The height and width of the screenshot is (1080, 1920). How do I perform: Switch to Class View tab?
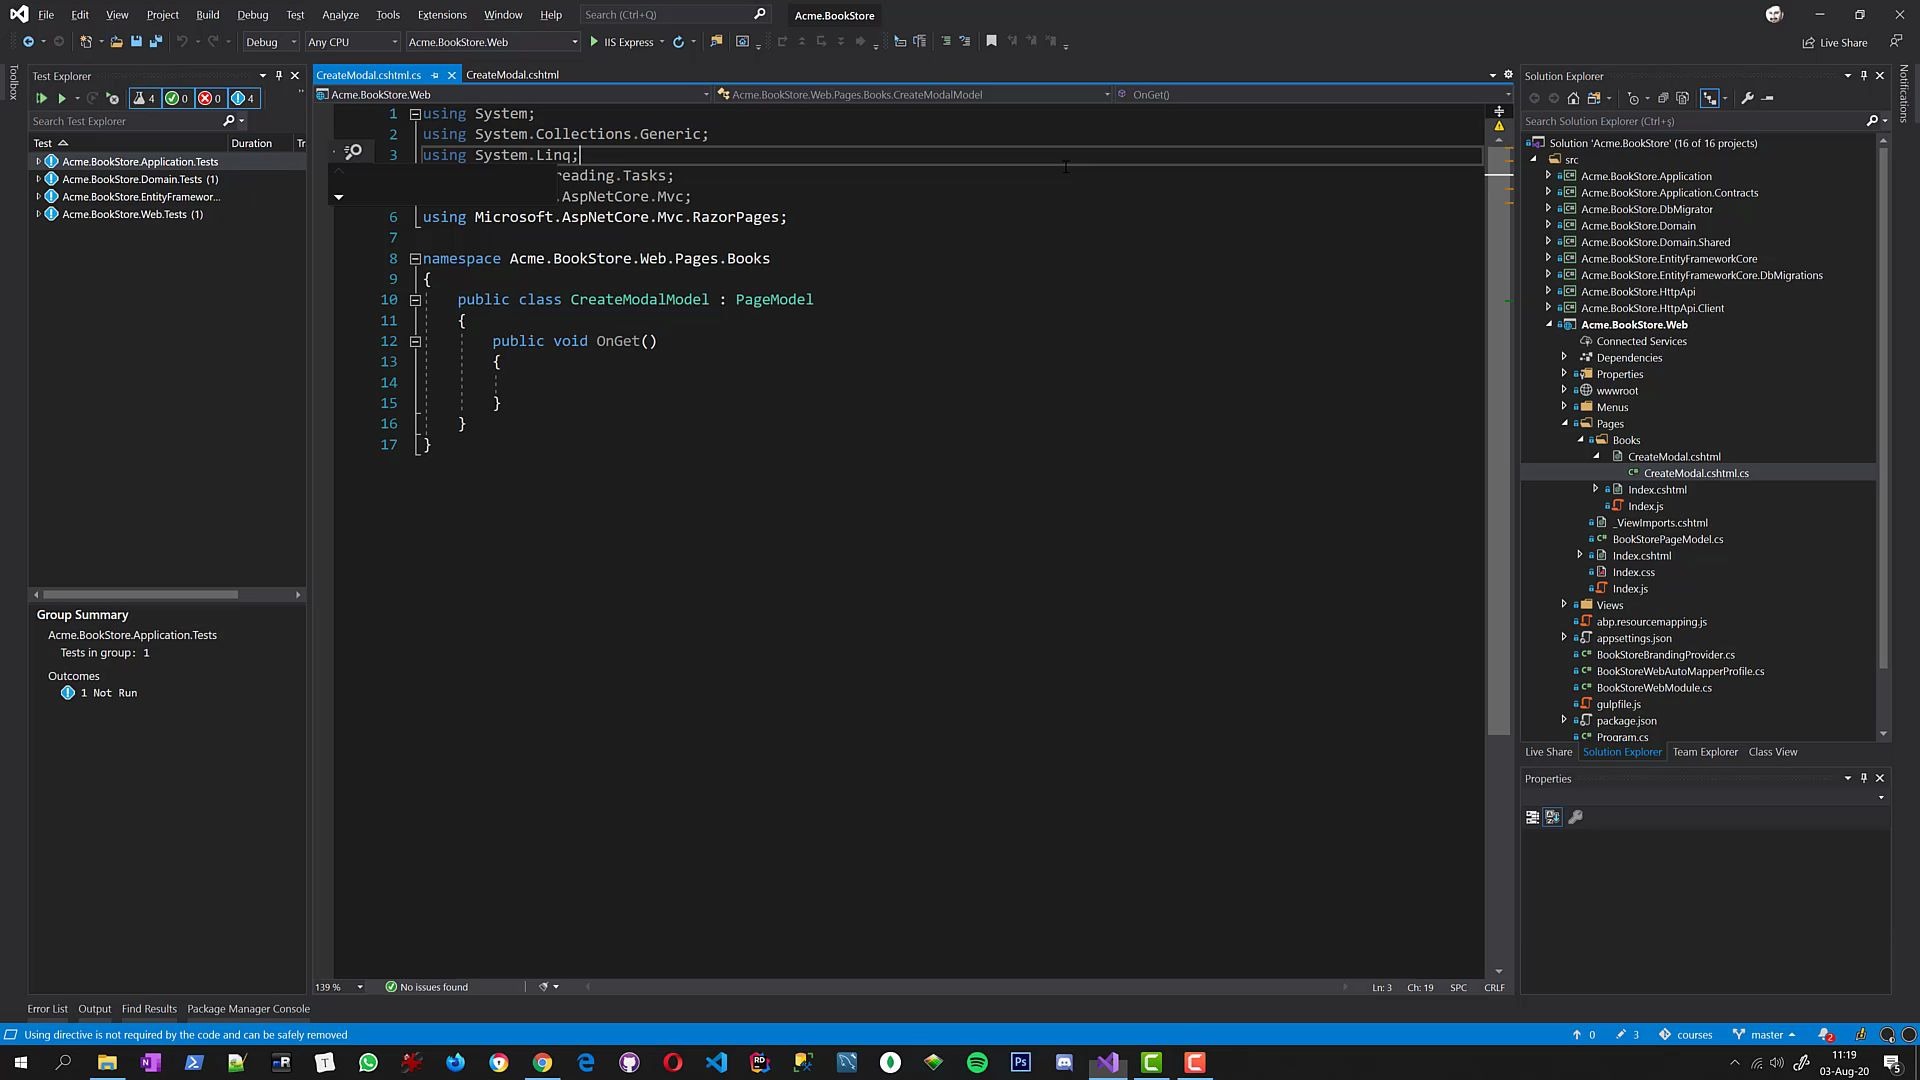click(x=1772, y=752)
